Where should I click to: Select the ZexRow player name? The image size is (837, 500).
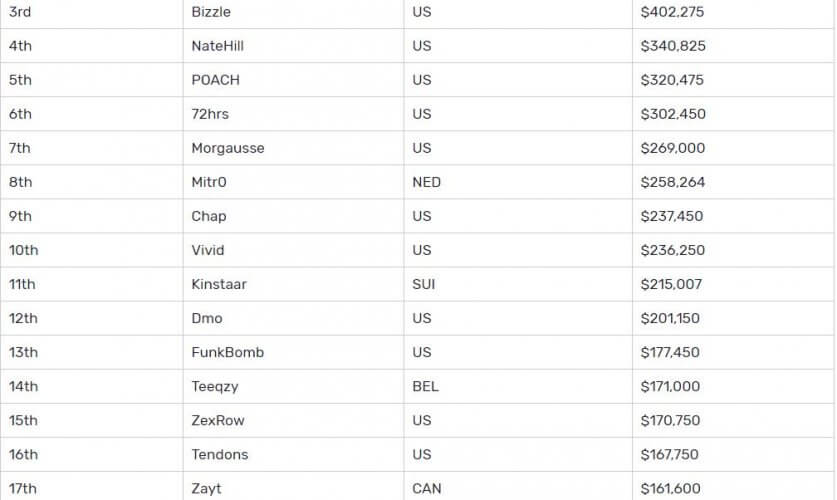tap(218, 420)
